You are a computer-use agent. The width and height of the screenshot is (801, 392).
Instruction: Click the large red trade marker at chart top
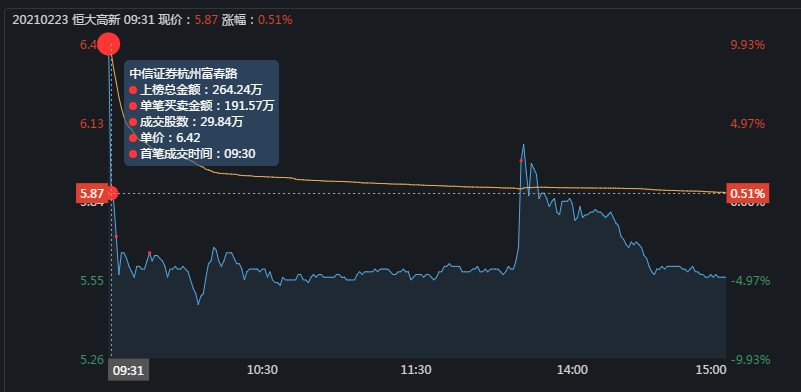coord(109,44)
